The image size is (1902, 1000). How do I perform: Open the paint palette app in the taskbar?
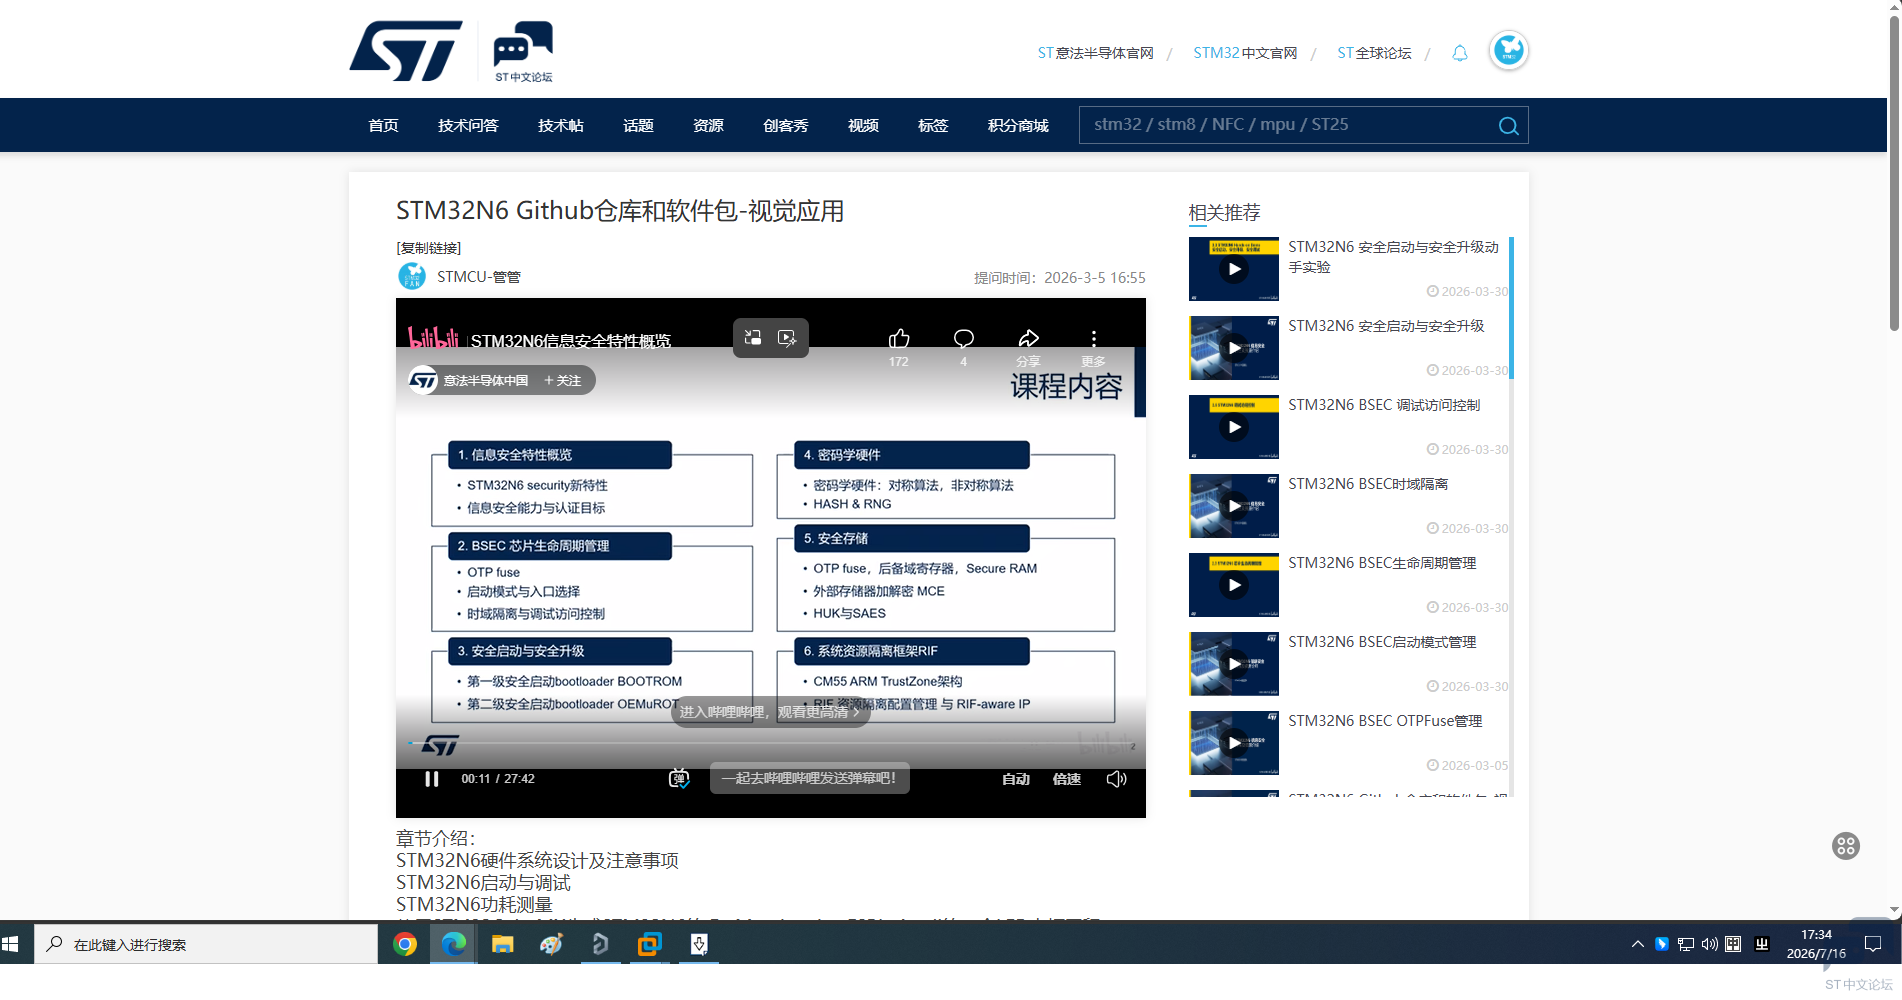coord(551,944)
